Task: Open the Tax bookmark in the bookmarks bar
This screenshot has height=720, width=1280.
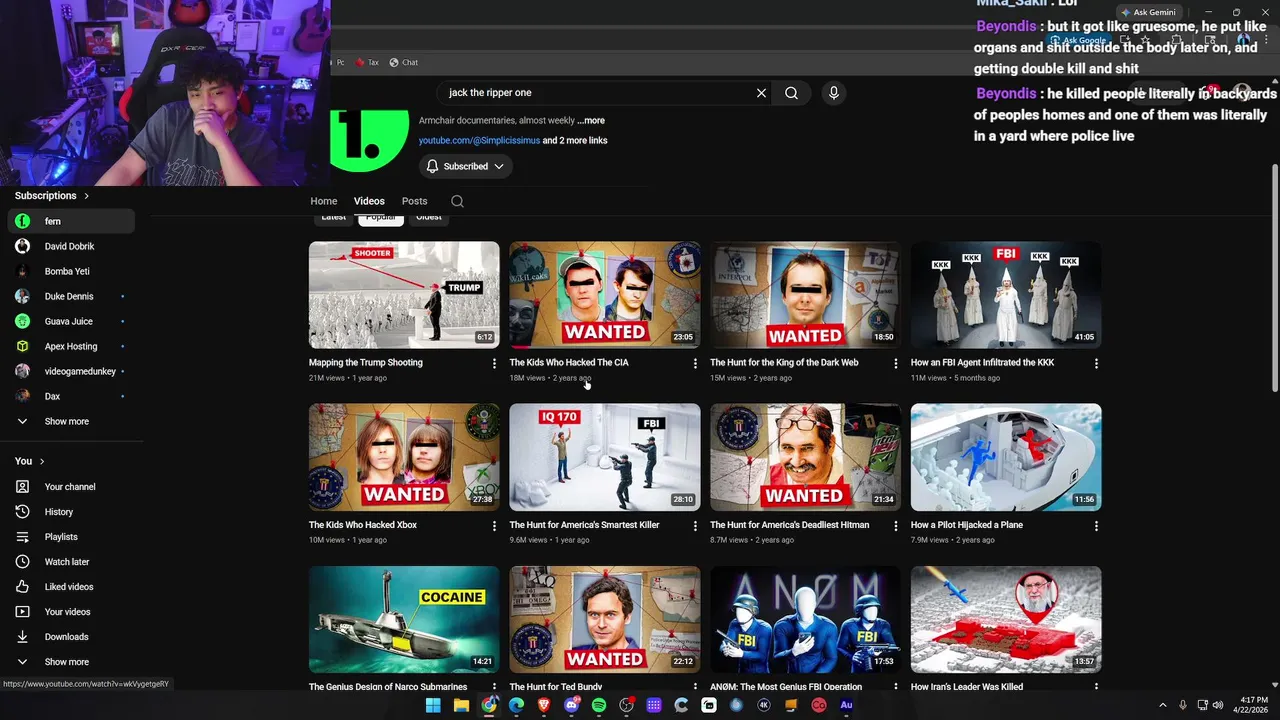Action: pos(367,62)
